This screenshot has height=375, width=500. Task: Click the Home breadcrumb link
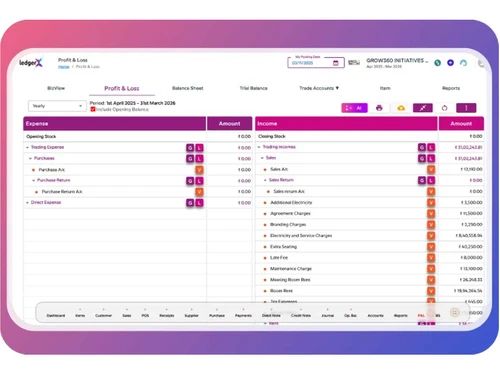[63, 67]
